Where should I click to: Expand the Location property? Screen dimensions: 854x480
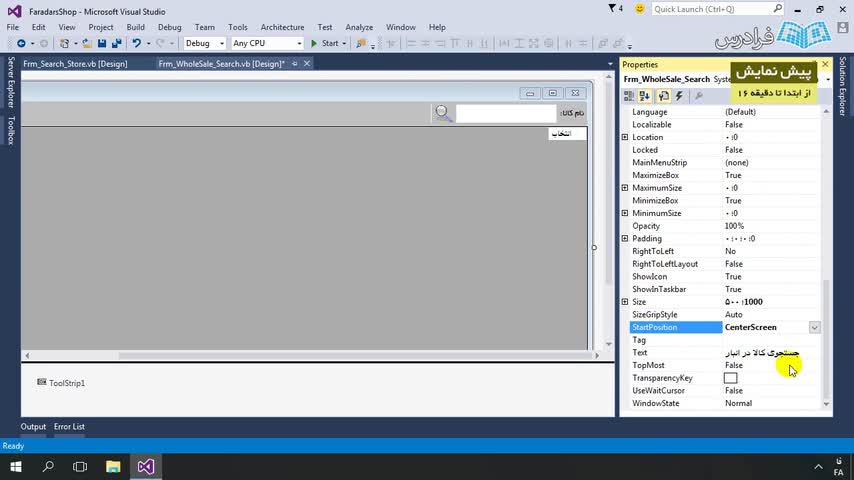tap(625, 137)
